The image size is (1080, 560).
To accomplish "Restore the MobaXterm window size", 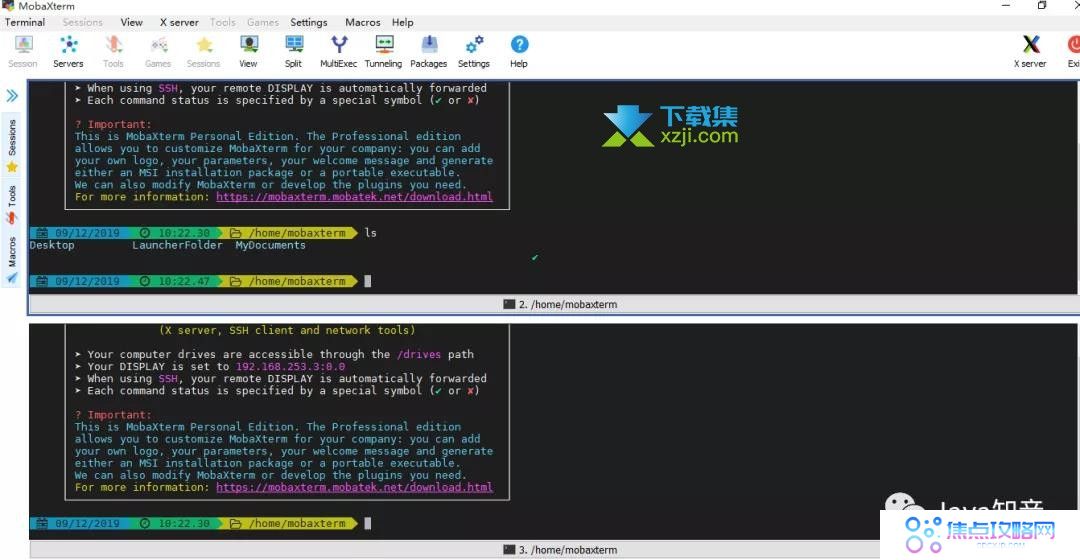I will pyautogui.click(x=1042, y=6).
